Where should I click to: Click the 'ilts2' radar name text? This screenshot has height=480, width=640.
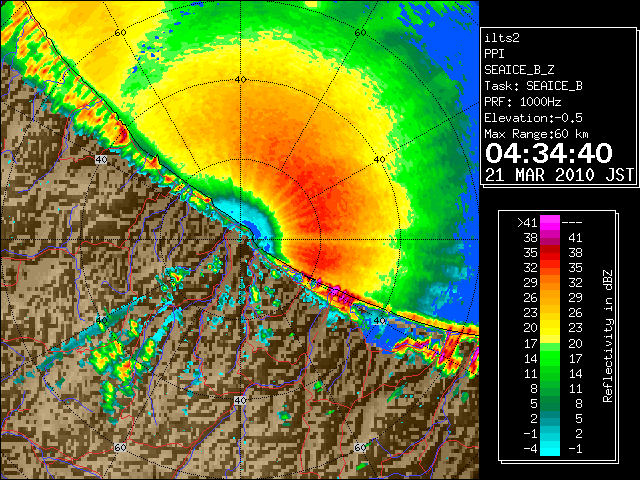point(502,38)
